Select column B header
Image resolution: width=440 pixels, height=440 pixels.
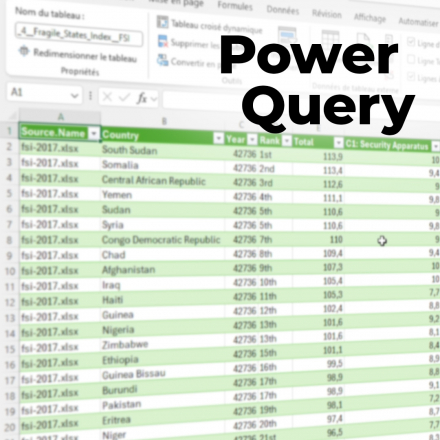(163, 121)
